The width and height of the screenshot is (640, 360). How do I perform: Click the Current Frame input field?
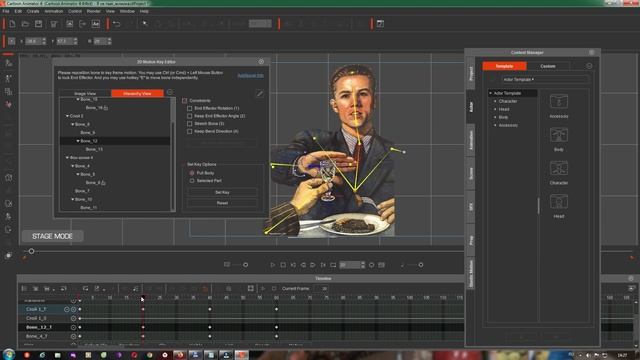(321, 289)
